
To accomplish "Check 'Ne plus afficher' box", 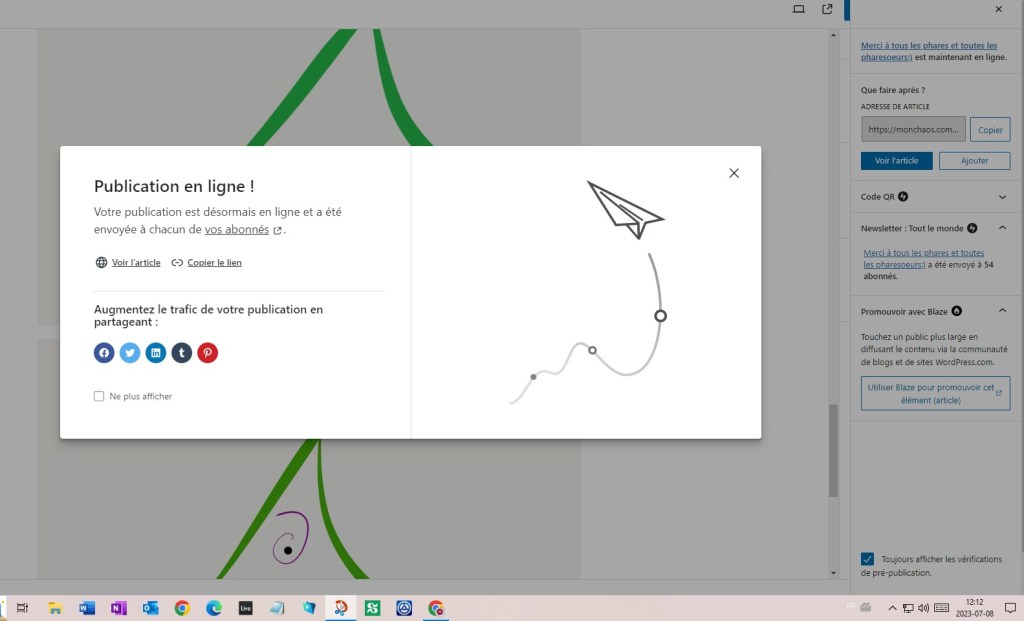I will tap(99, 396).
